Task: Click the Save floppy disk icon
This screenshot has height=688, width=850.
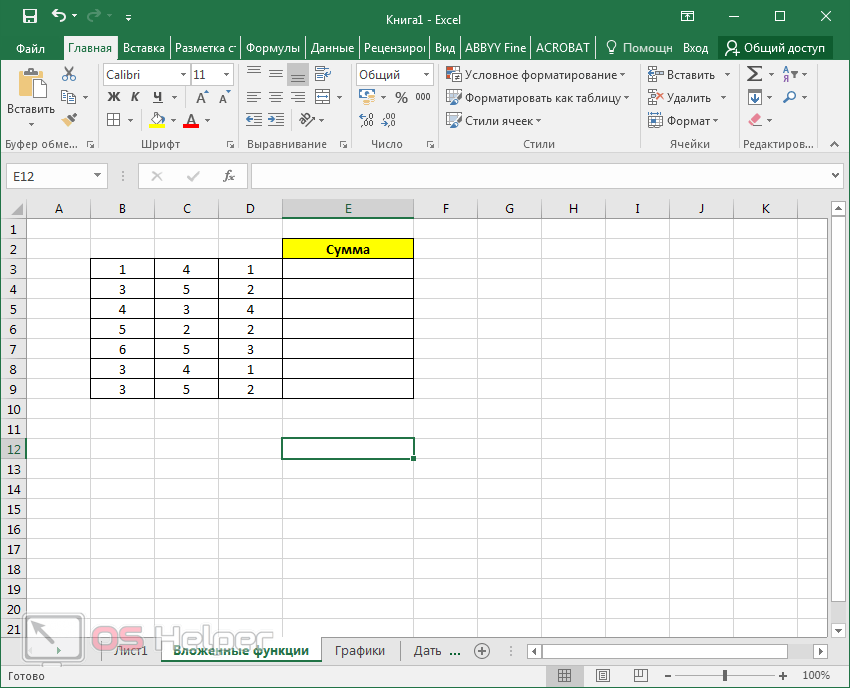Action: pos(30,17)
